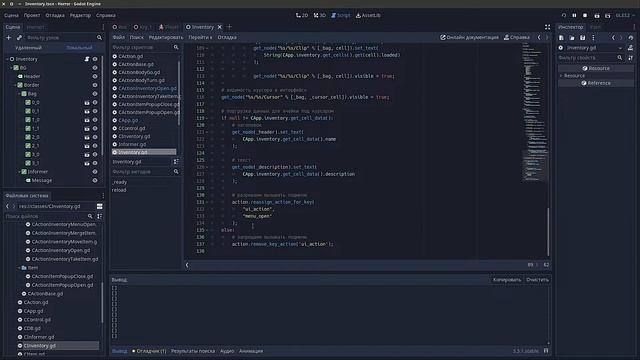Open the Сцена menu

click(11, 16)
